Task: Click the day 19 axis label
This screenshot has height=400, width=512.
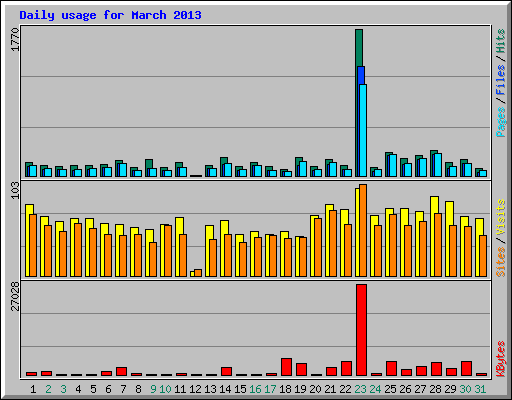Action: (300, 389)
